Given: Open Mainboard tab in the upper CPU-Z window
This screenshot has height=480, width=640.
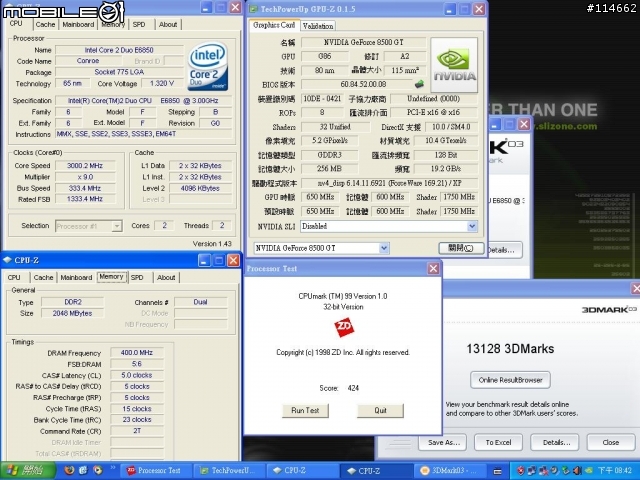Looking at the screenshot, I should 78,24.
